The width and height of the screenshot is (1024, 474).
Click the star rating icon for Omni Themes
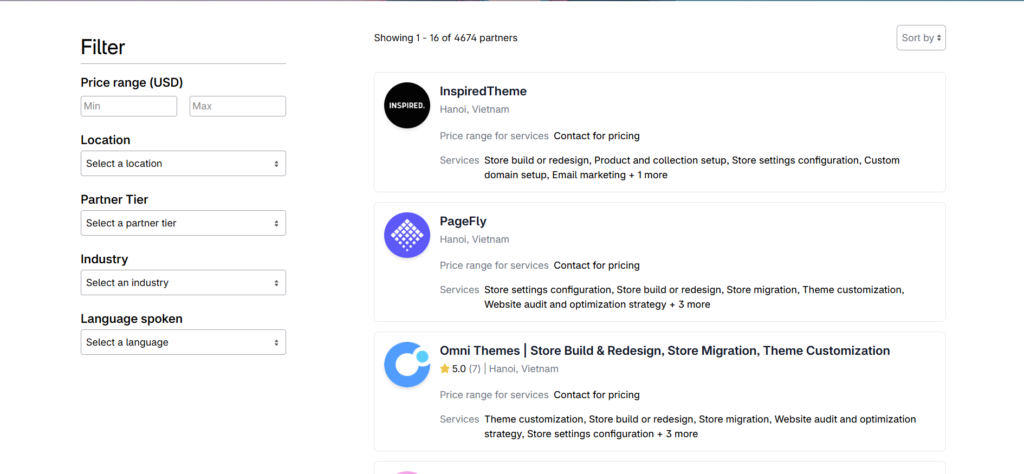(445, 369)
